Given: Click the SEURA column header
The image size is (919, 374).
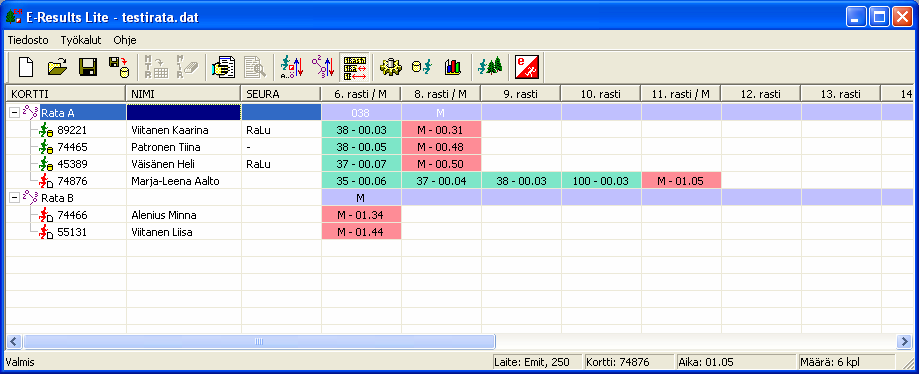Looking at the screenshot, I should pyautogui.click(x=280, y=94).
